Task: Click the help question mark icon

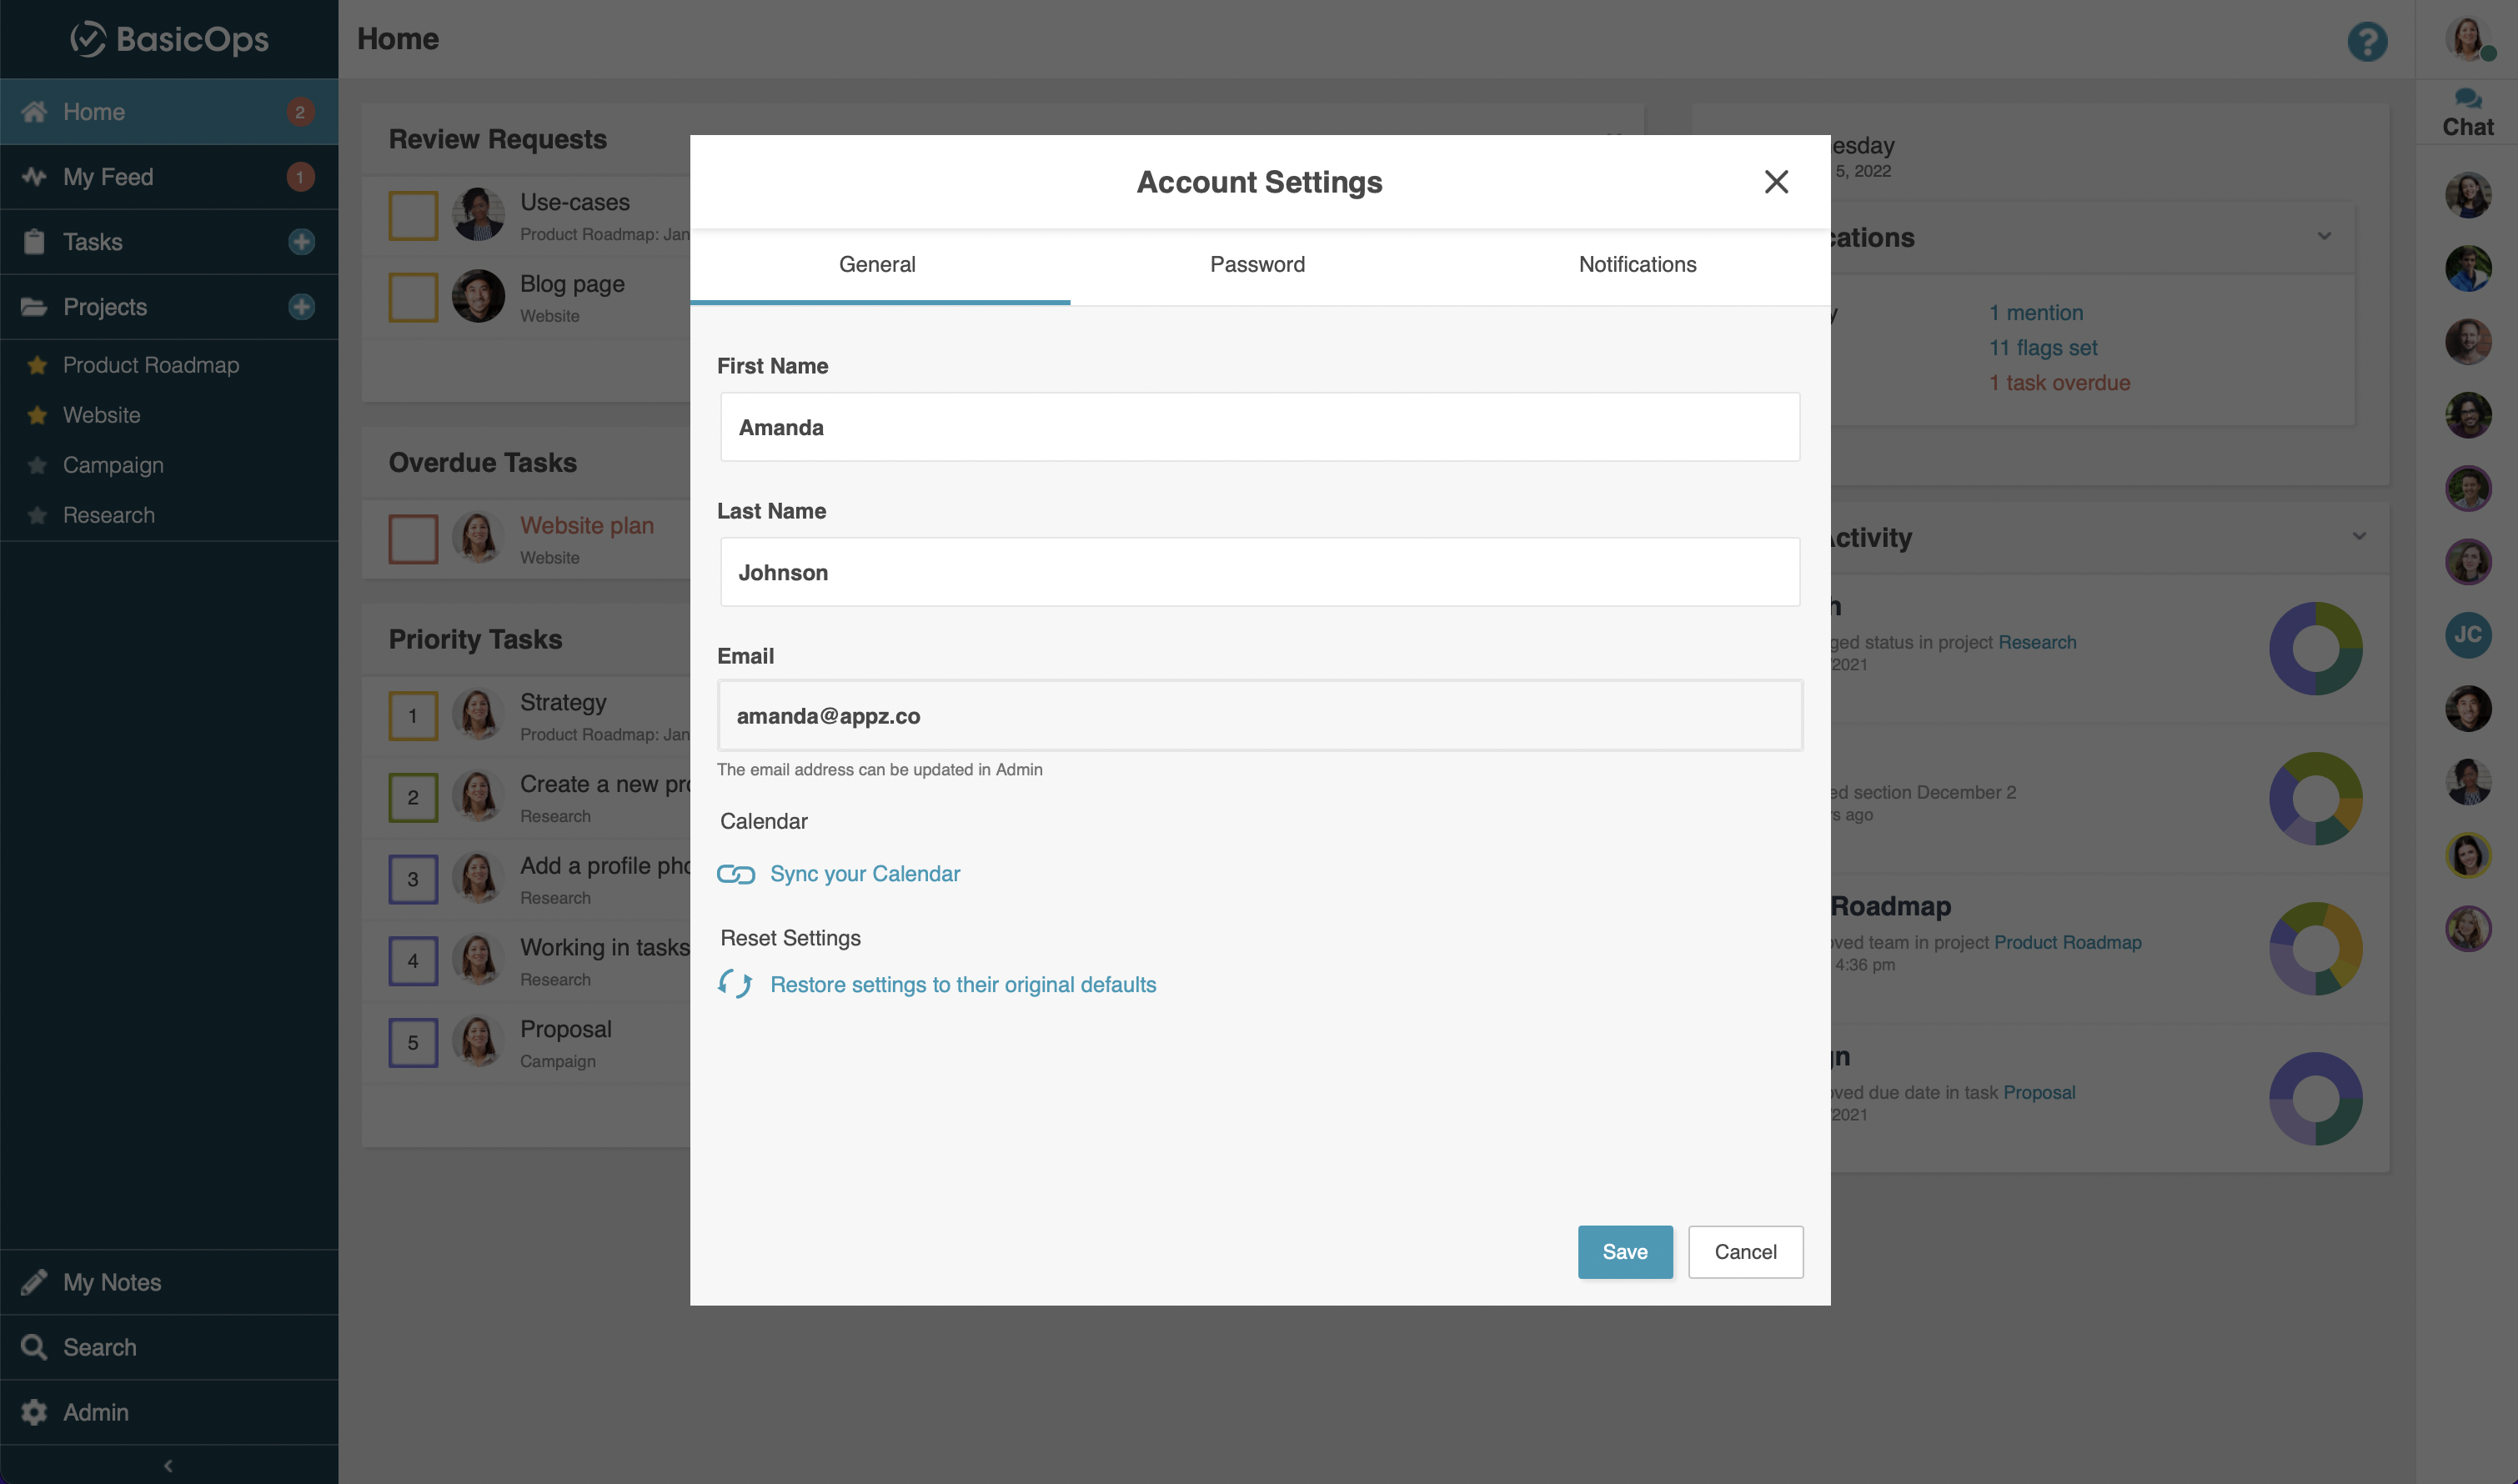Action: (2366, 42)
